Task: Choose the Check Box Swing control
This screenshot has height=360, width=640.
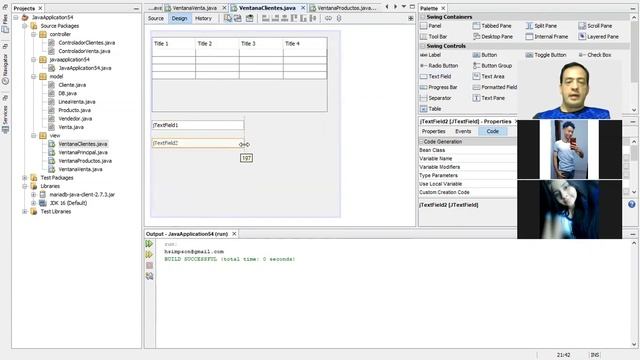Action: pos(595,55)
